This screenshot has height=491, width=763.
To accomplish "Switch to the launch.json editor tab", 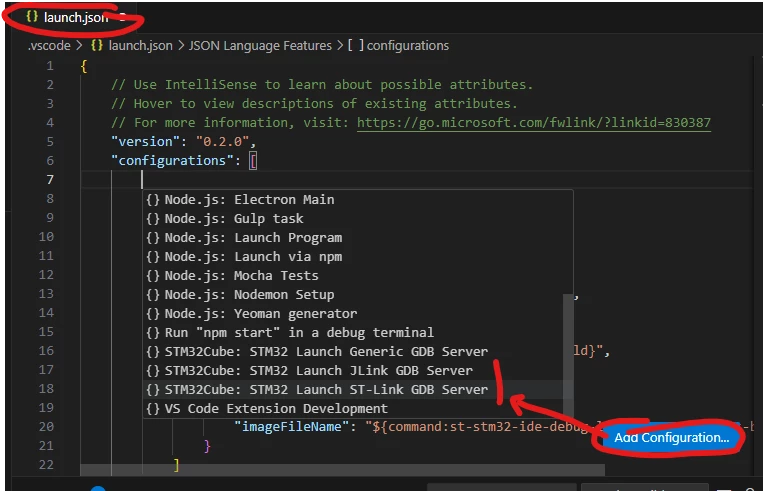I will pyautogui.click(x=73, y=18).
